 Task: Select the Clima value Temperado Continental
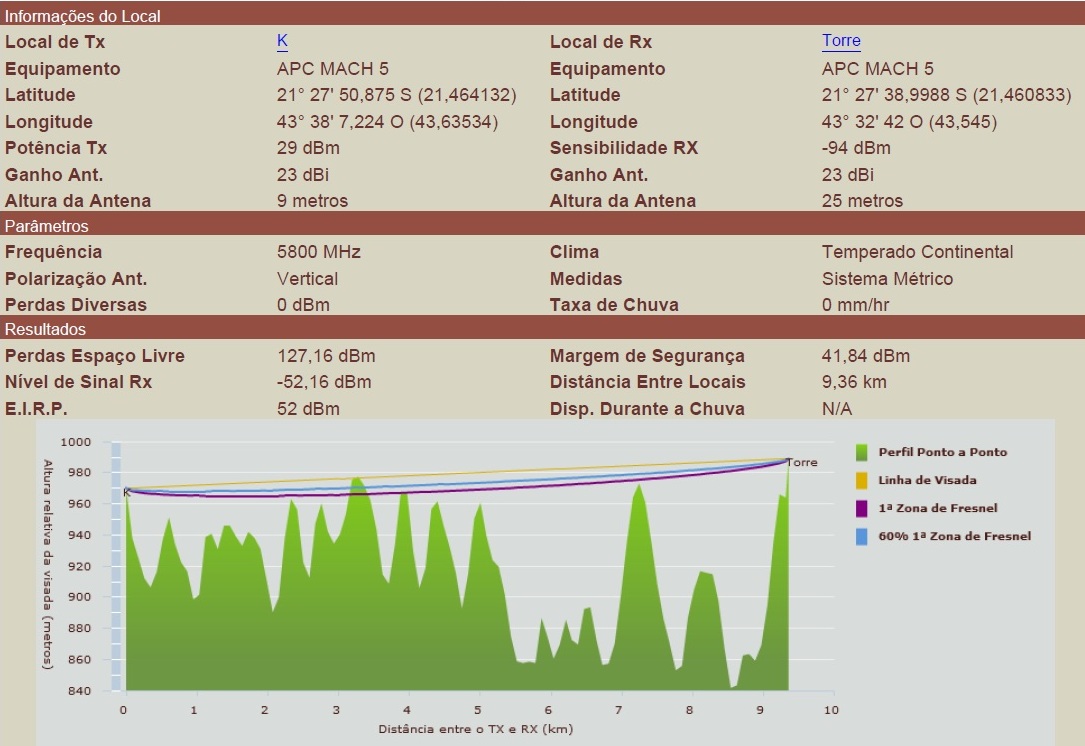(918, 252)
